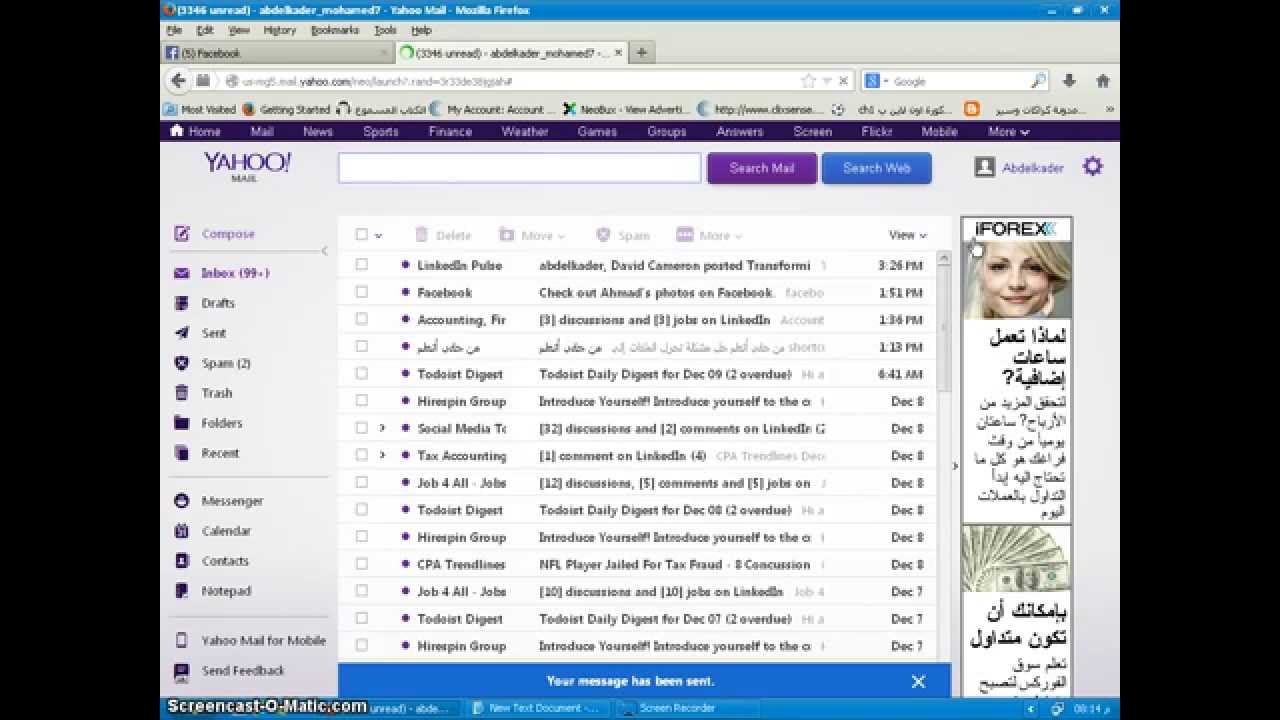Click the mail search input field
The image size is (1280, 720).
coord(520,168)
